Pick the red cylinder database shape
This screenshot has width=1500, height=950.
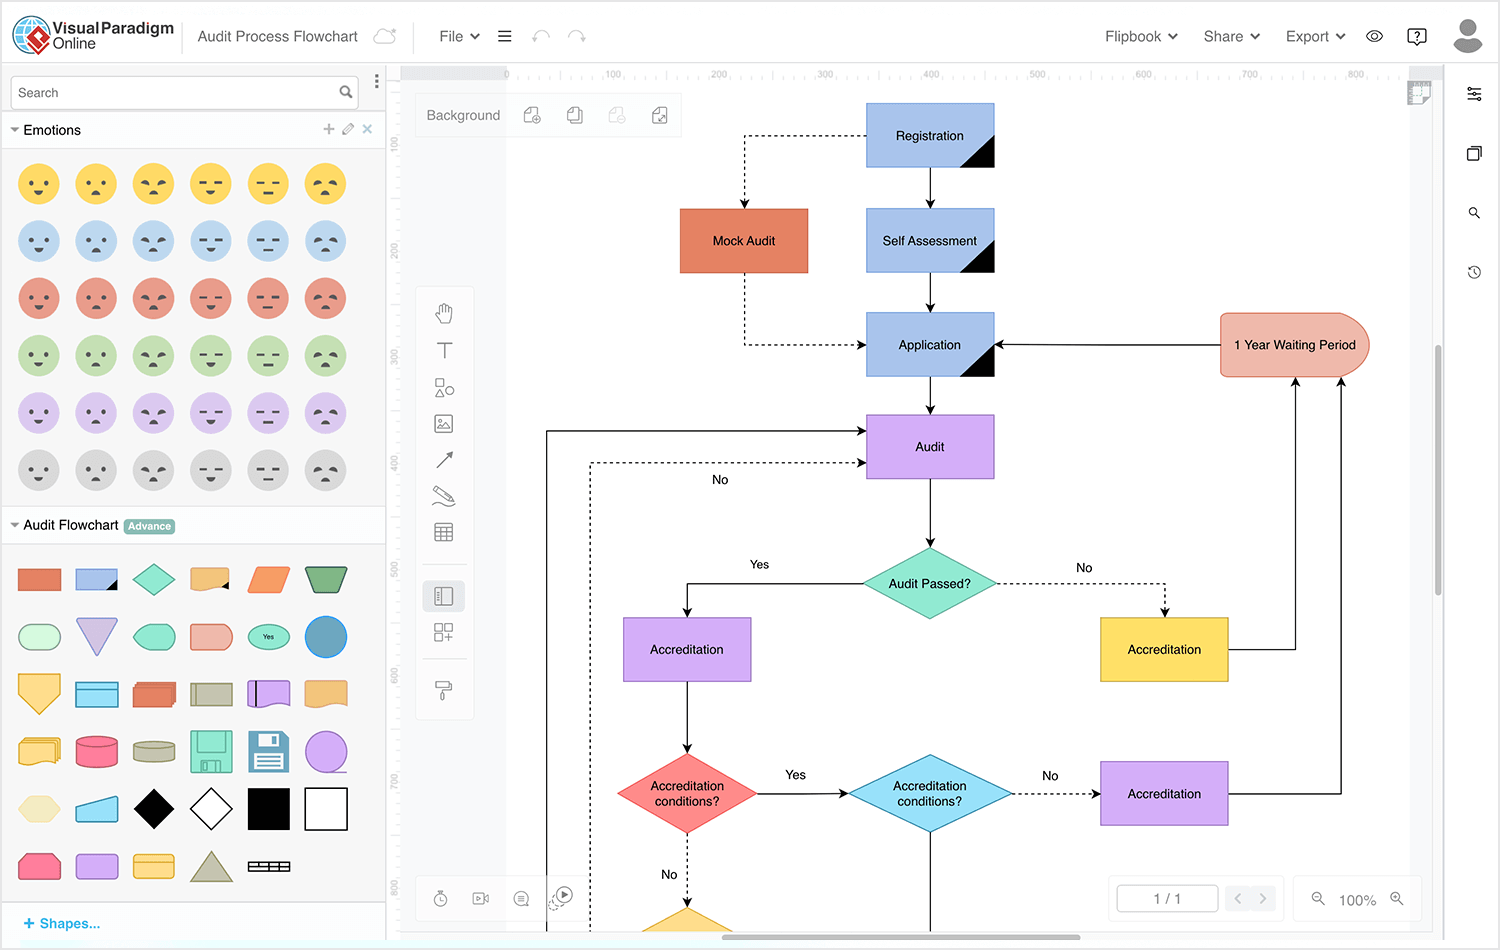point(97,752)
